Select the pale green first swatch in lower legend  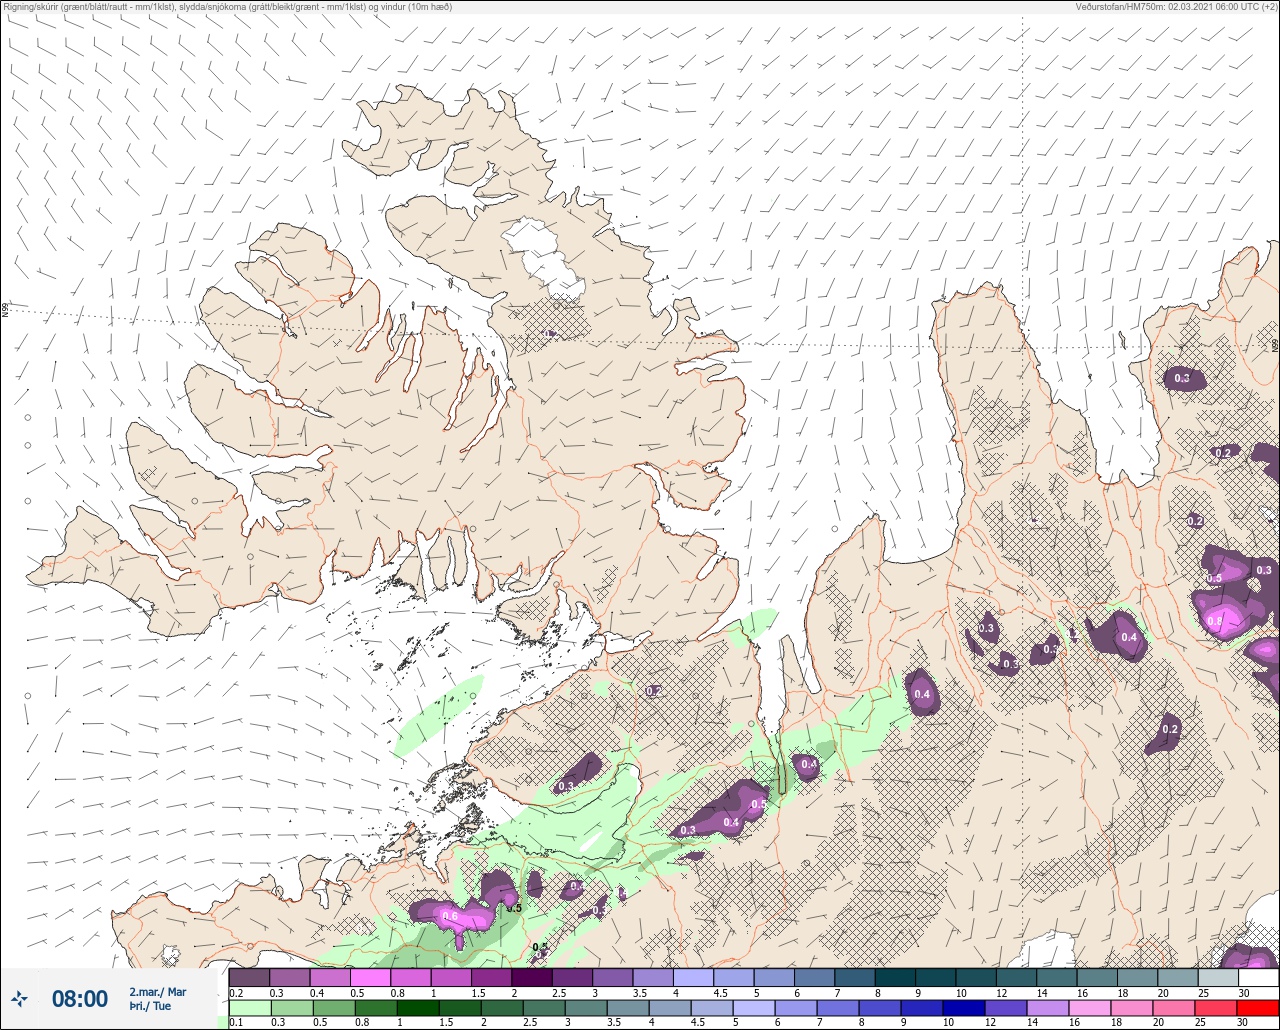[x=249, y=1006]
